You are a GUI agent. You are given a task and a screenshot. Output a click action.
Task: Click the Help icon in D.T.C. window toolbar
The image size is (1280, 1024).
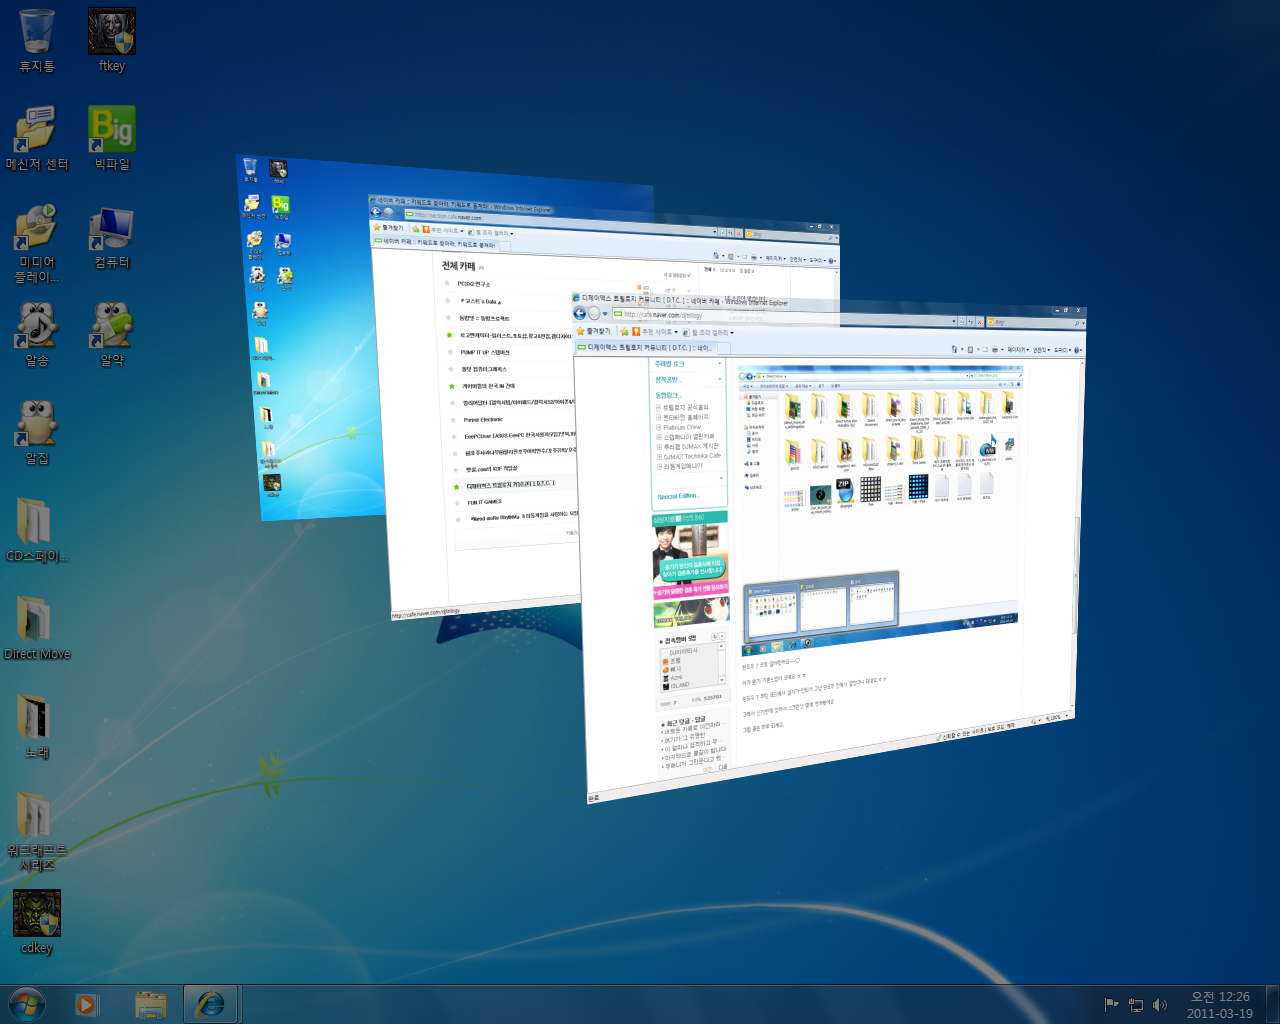point(1076,350)
